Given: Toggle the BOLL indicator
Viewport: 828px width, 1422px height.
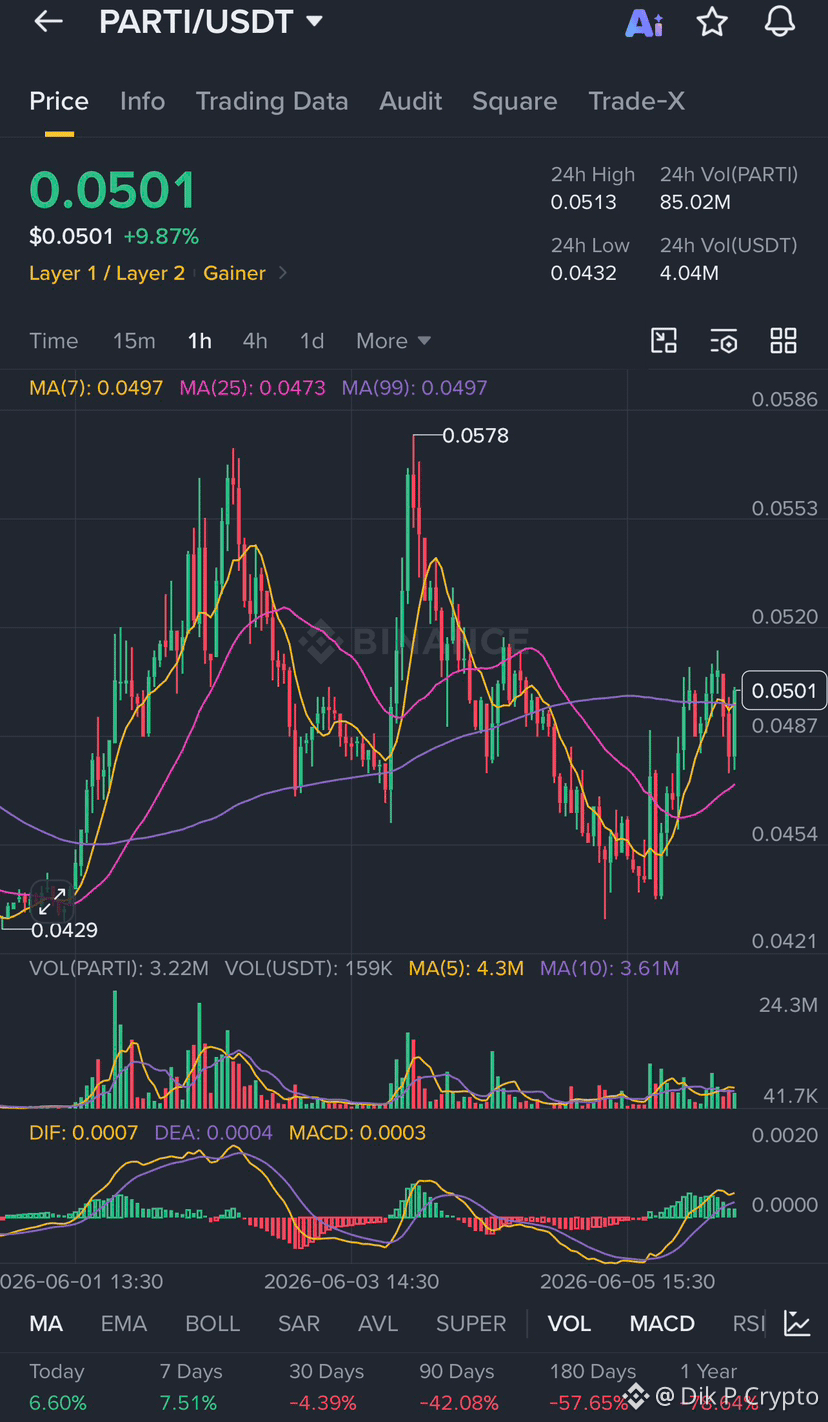Looking at the screenshot, I should point(213,1323).
